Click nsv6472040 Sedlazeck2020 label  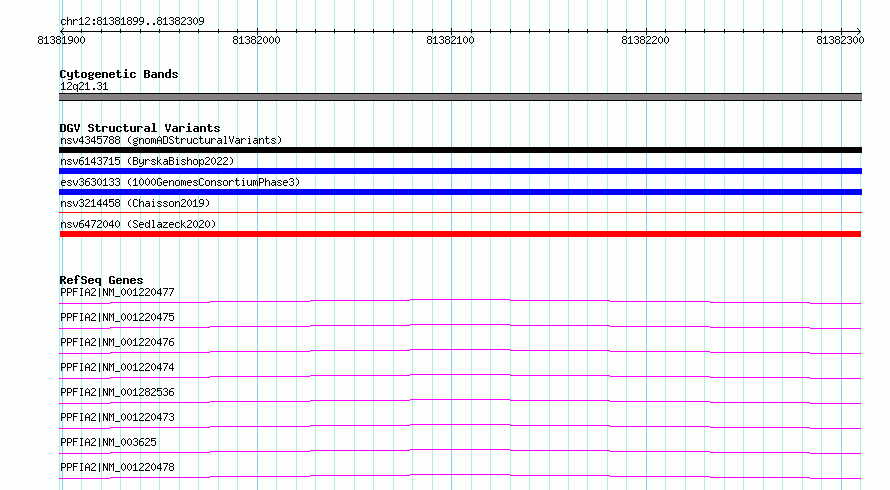click(x=138, y=224)
